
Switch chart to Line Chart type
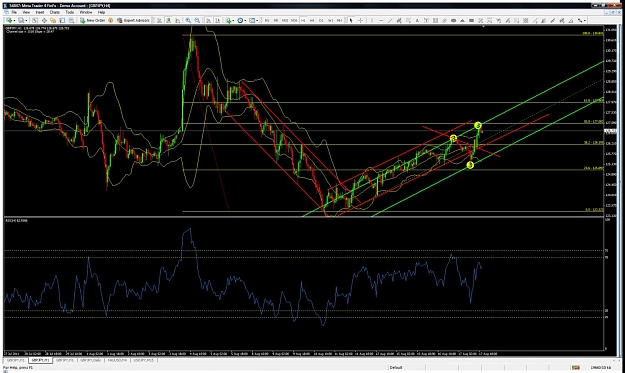click(178, 20)
